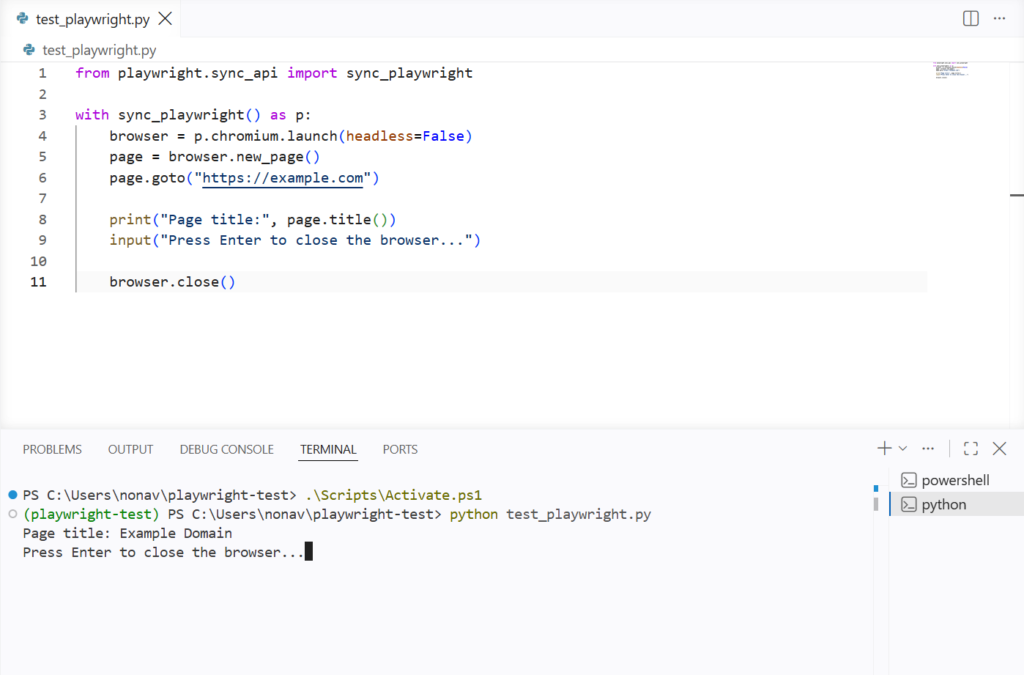
Task: Switch to the powershell terminal instance
Action: click(x=957, y=480)
